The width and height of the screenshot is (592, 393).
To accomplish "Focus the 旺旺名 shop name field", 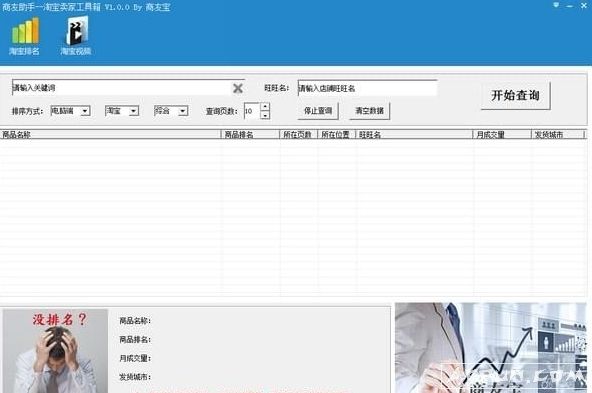I will 367,88.
